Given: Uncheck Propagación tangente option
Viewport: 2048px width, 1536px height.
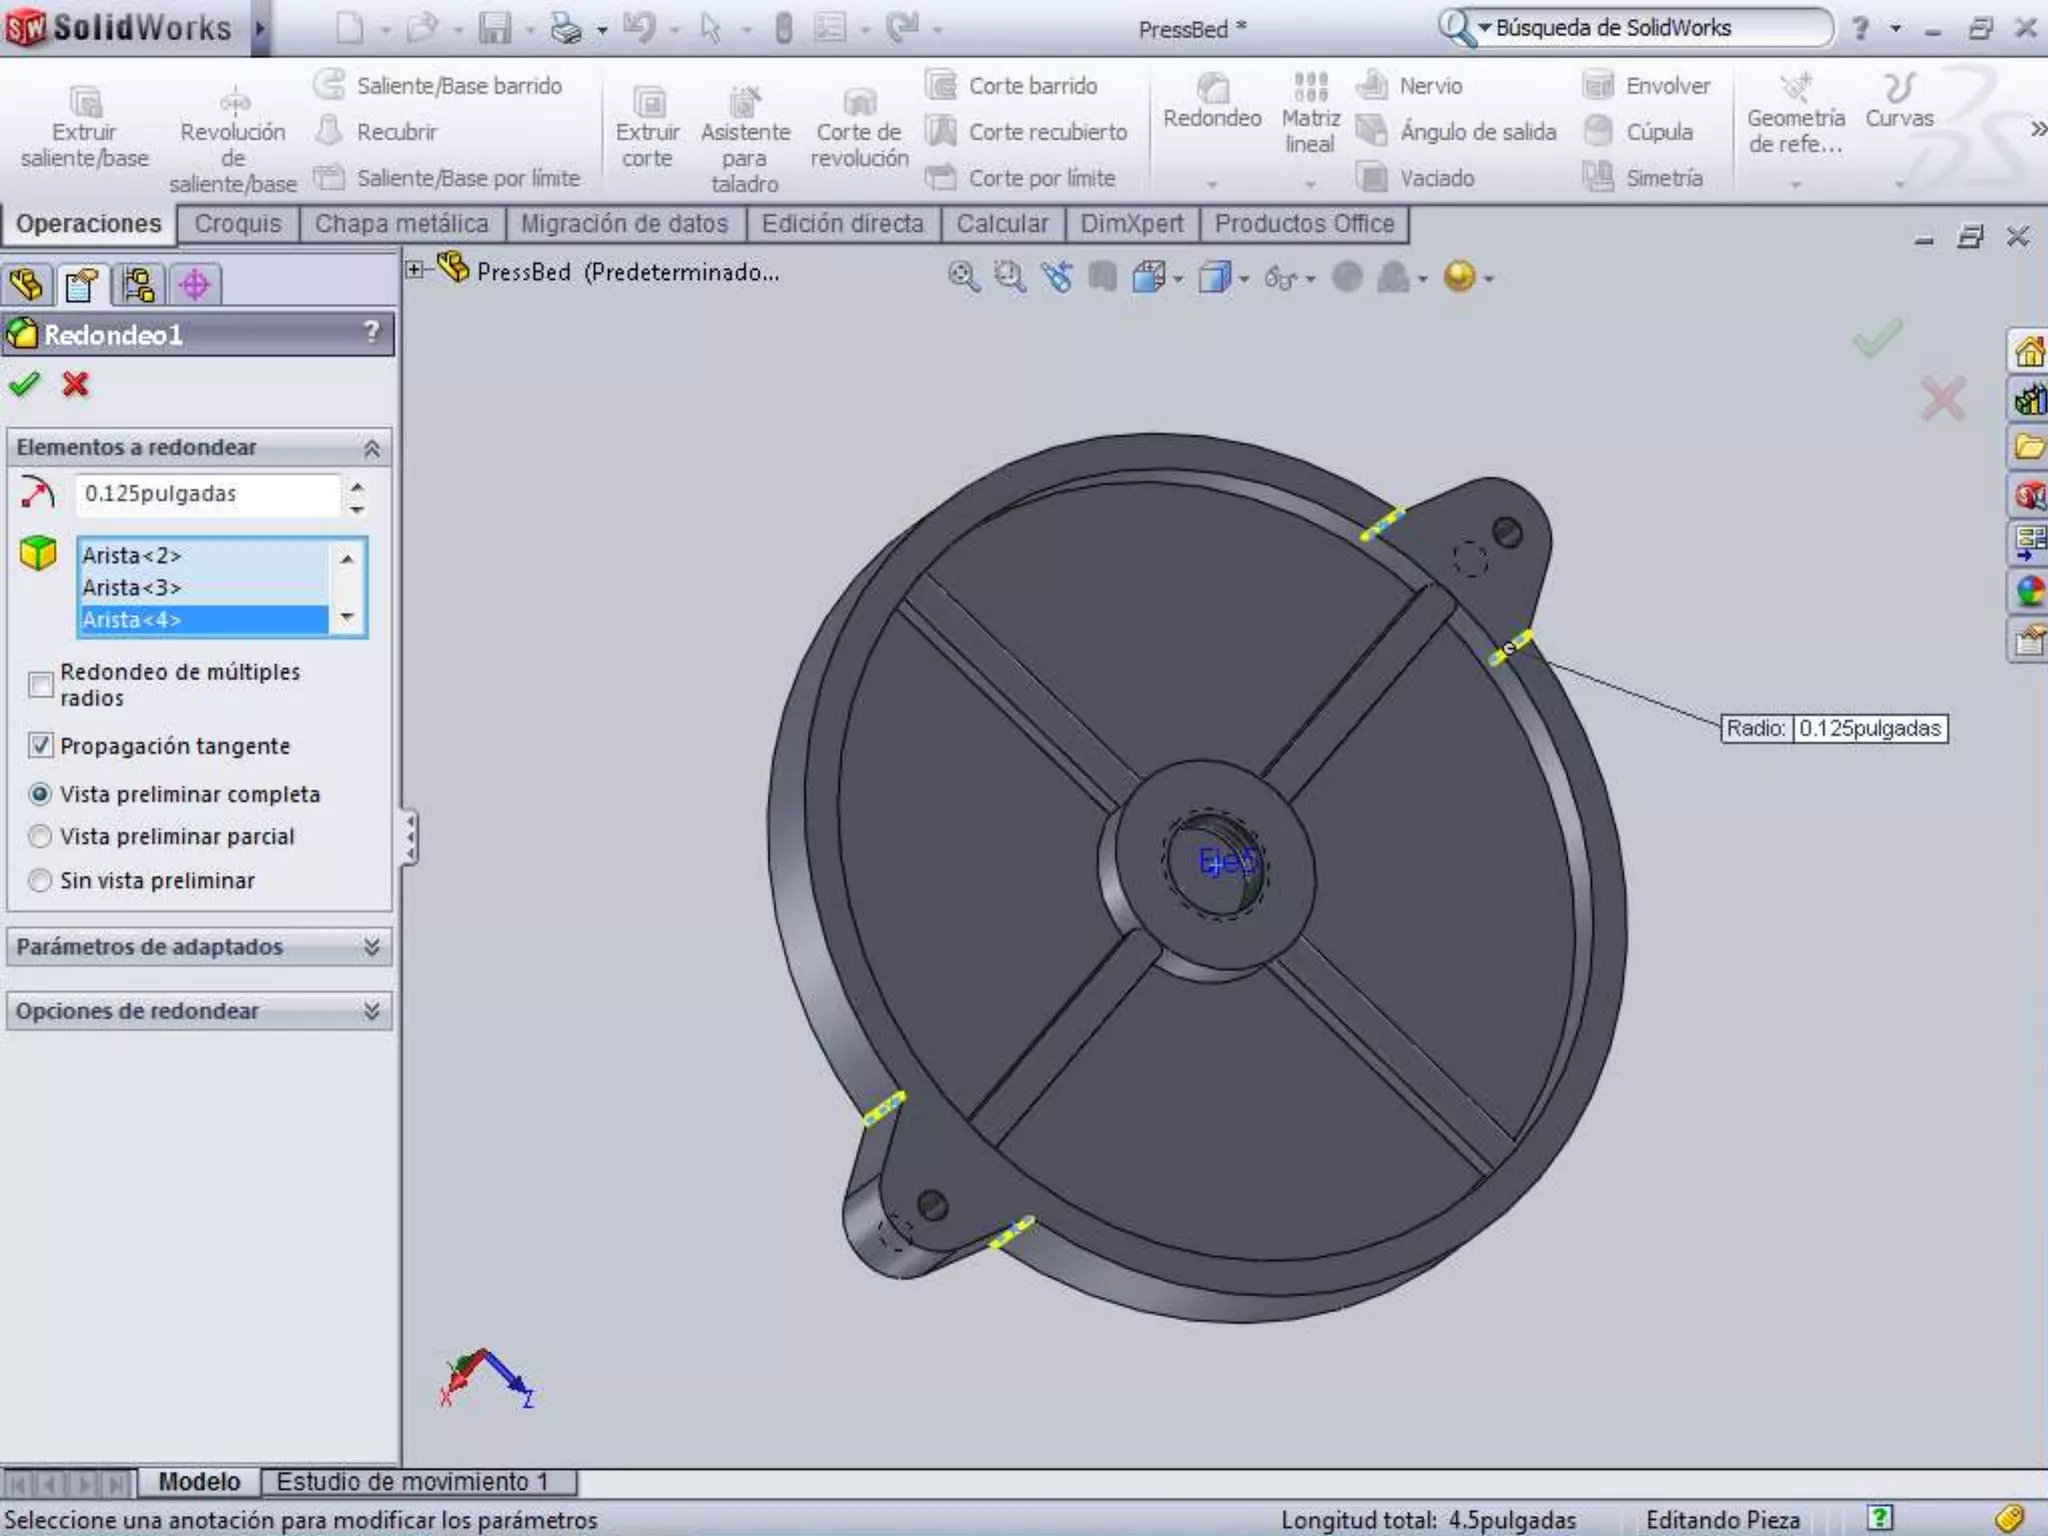Looking at the screenshot, I should pyautogui.click(x=41, y=746).
